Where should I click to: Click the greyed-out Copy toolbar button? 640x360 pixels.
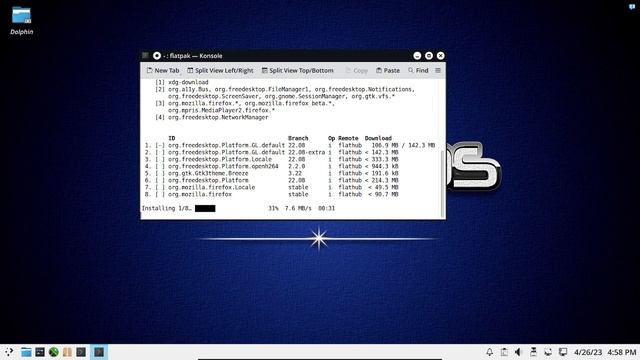click(356, 71)
